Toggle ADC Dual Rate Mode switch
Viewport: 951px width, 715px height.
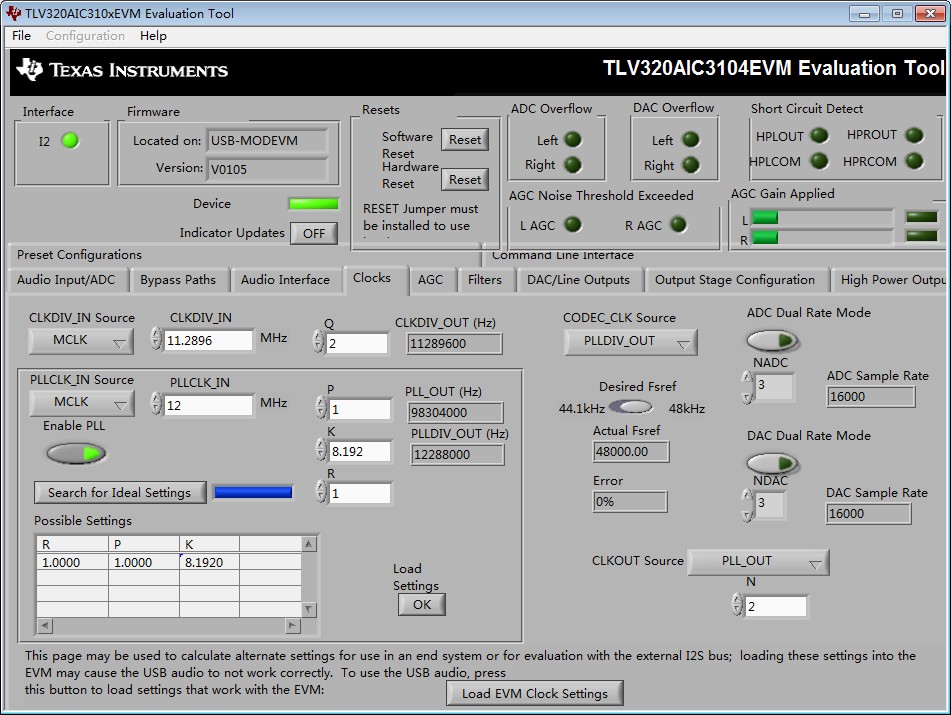[773, 341]
